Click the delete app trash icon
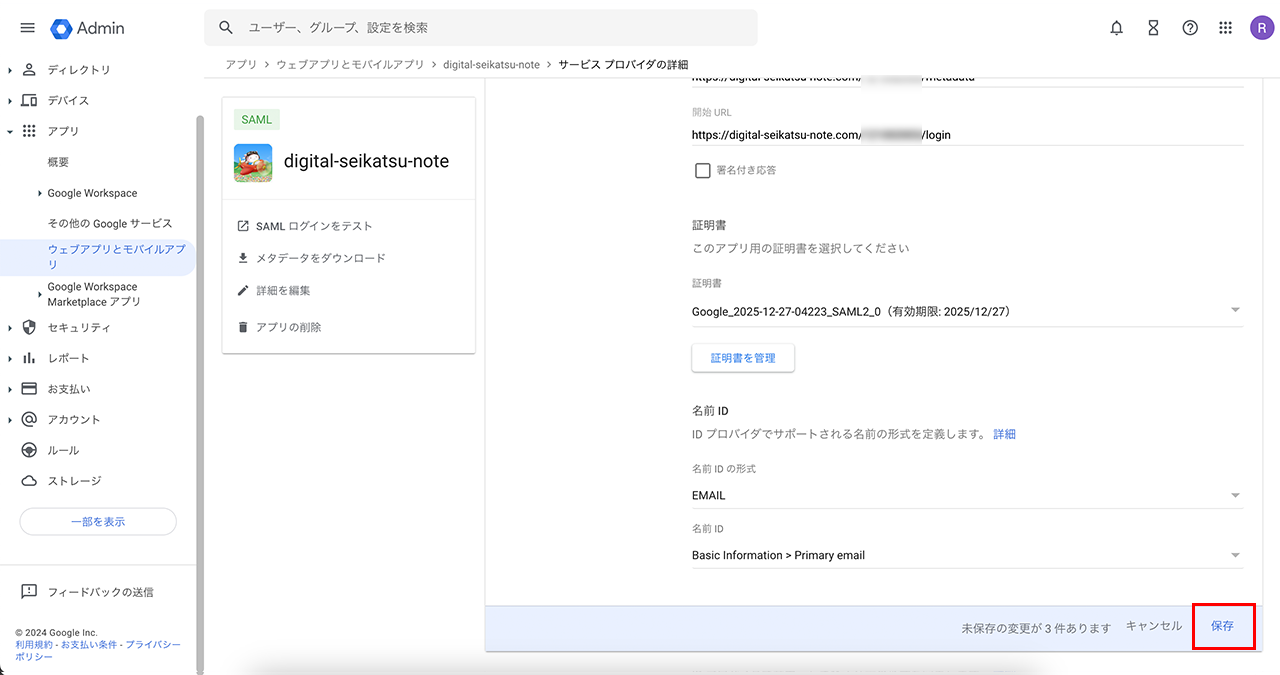Viewport: 1280px width, 675px height. pyautogui.click(x=243, y=327)
